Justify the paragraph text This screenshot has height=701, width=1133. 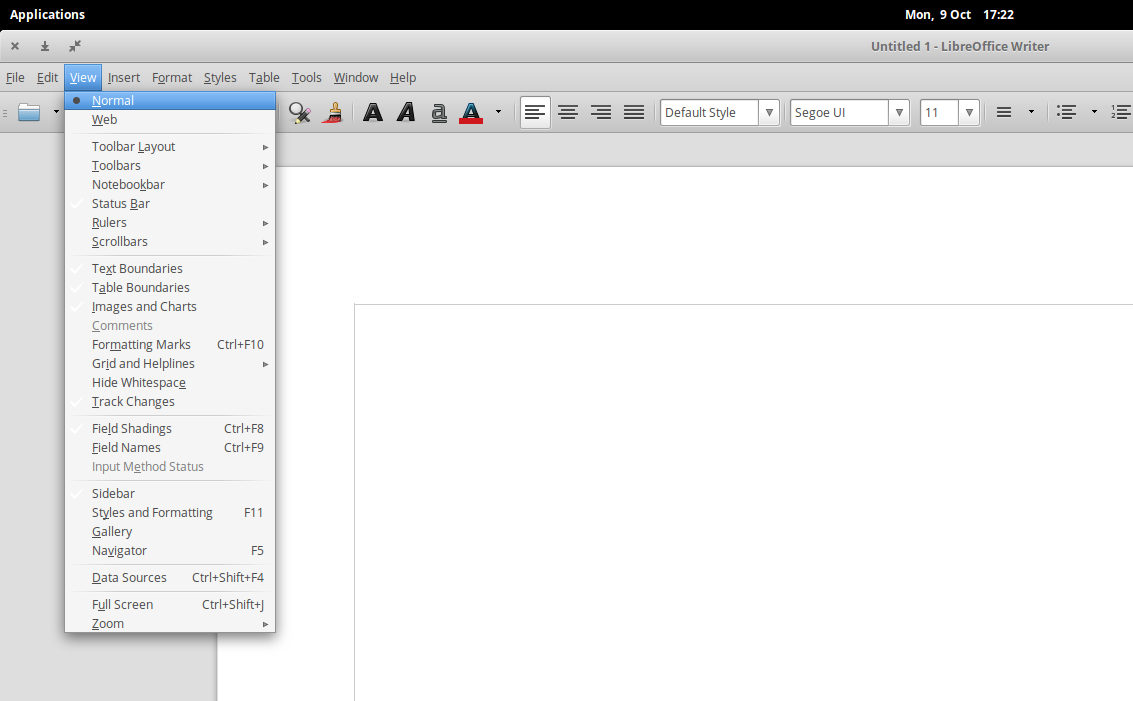pyautogui.click(x=633, y=112)
